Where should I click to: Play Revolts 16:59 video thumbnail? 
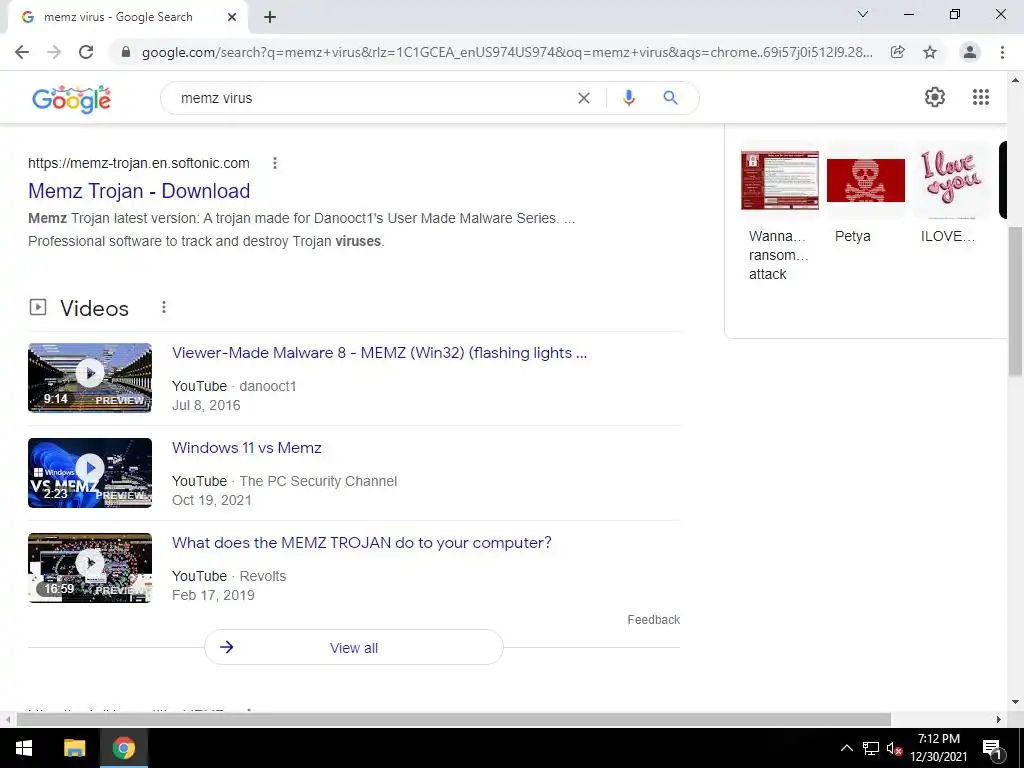[x=90, y=568]
